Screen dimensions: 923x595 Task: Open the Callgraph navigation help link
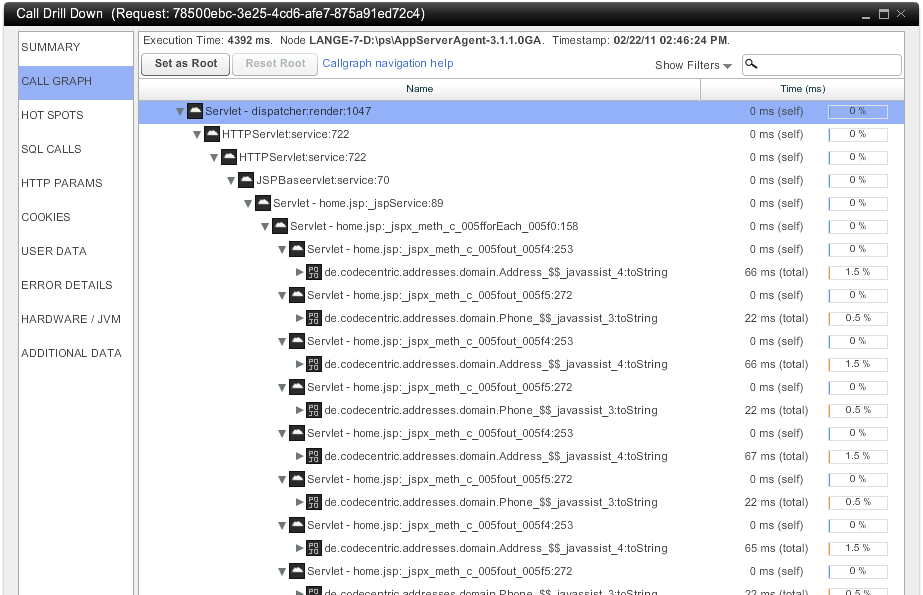[387, 63]
